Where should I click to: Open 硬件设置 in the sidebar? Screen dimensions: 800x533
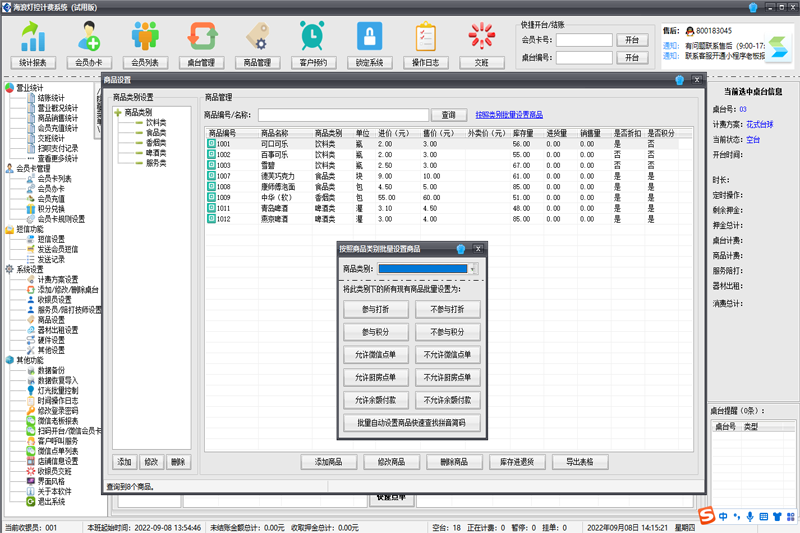pos(51,340)
